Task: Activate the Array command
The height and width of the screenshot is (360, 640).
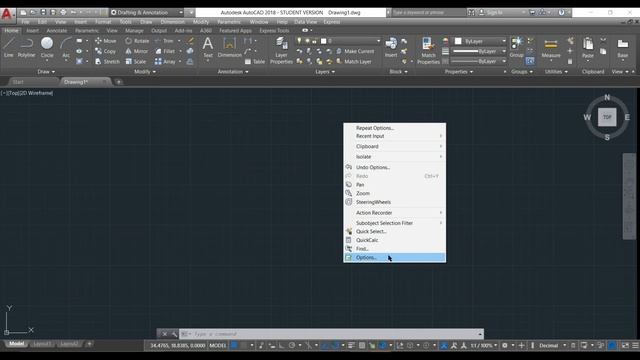Action: point(165,62)
